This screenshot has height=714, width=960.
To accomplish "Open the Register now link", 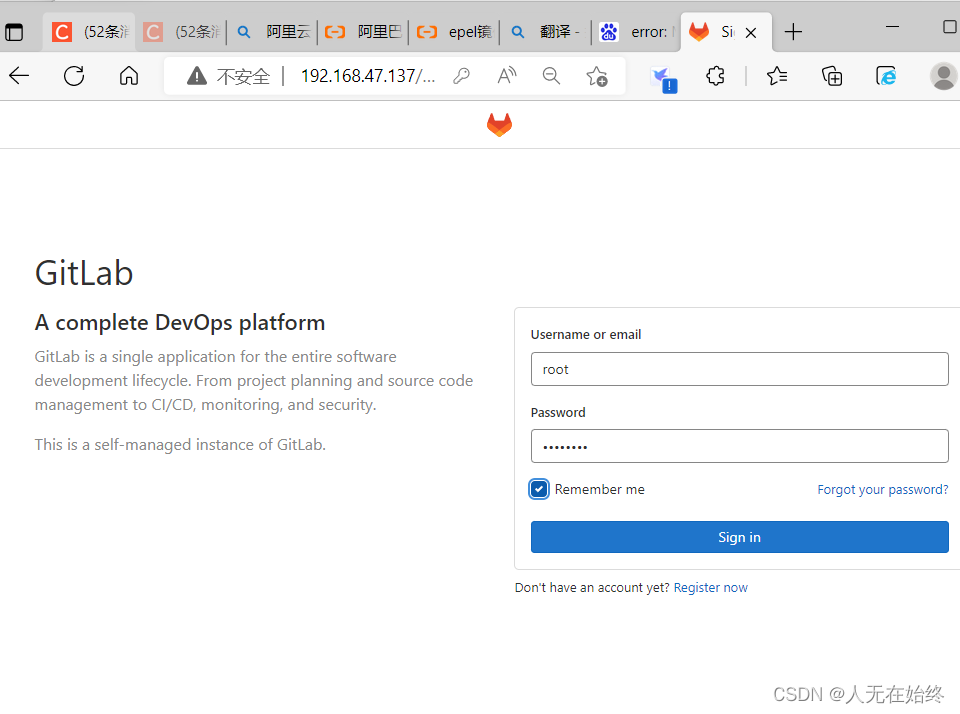I will (711, 587).
